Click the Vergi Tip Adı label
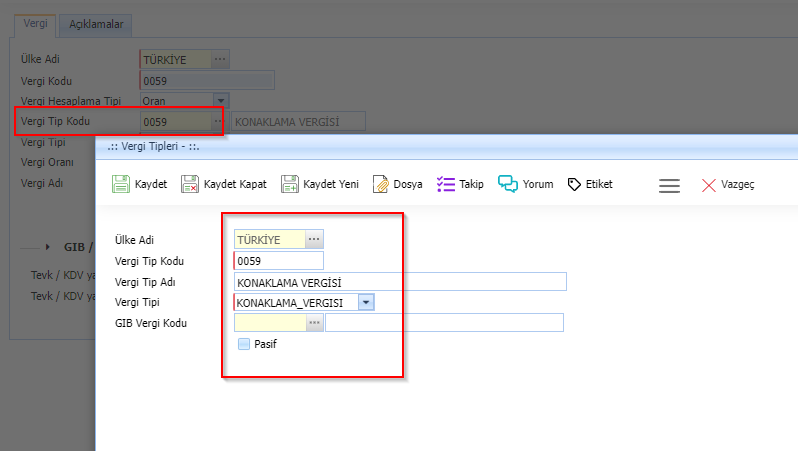798x451 pixels. tap(145, 282)
